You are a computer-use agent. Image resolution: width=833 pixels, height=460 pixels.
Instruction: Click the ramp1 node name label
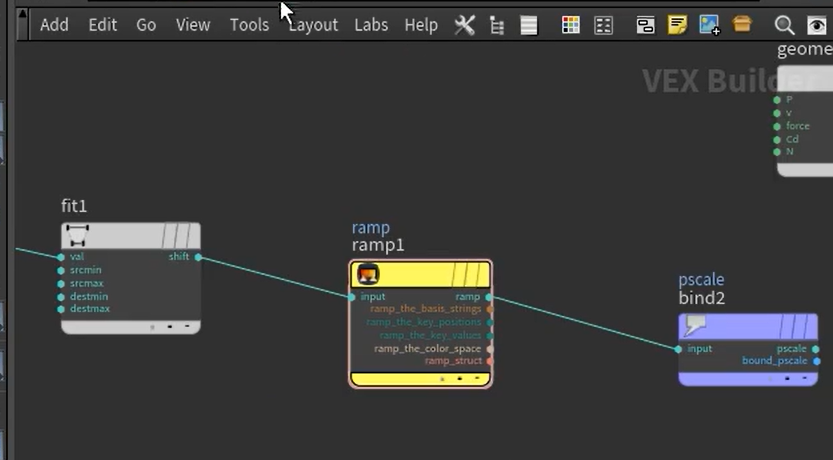coord(378,245)
